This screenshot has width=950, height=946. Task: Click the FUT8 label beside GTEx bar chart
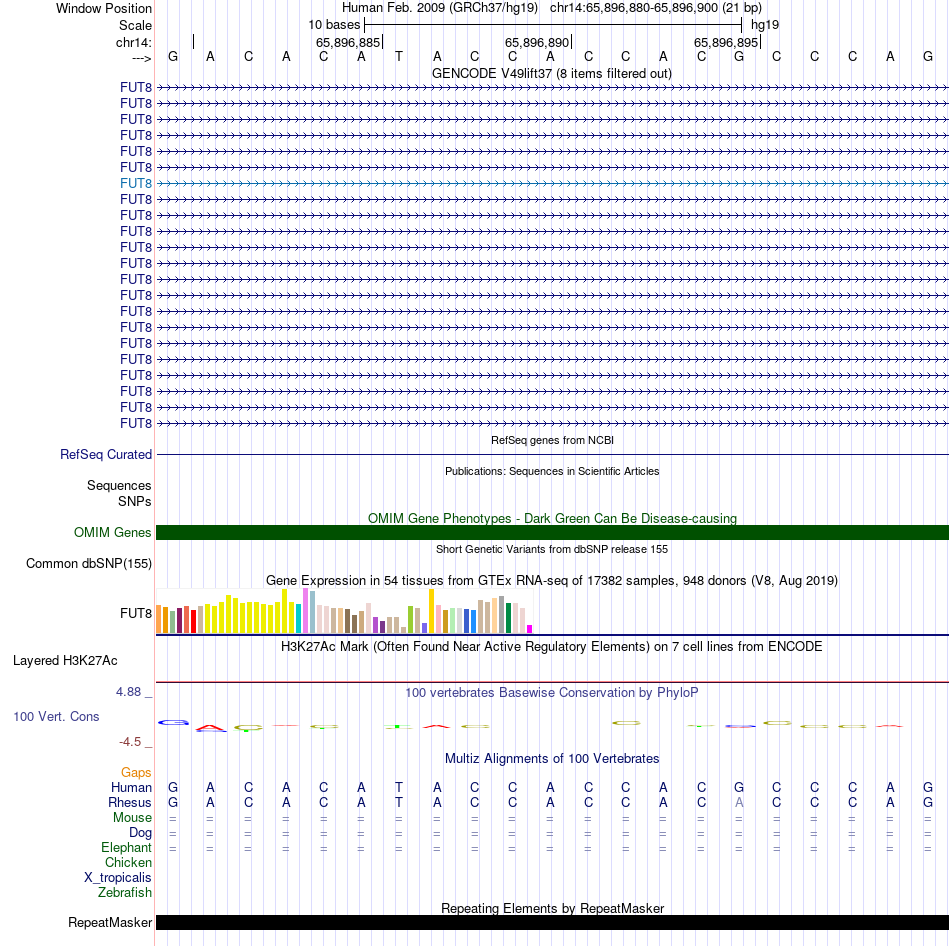136,613
